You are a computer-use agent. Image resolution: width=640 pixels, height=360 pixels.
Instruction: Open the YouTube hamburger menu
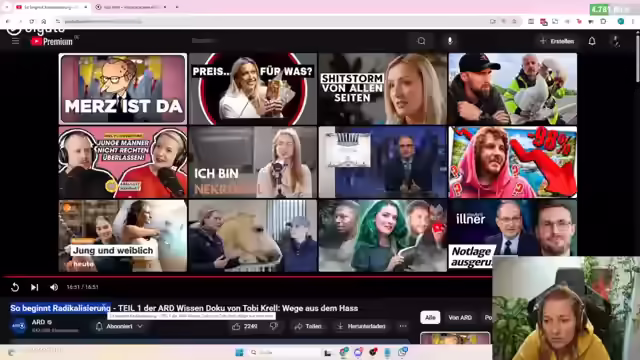pyautogui.click(x=16, y=41)
